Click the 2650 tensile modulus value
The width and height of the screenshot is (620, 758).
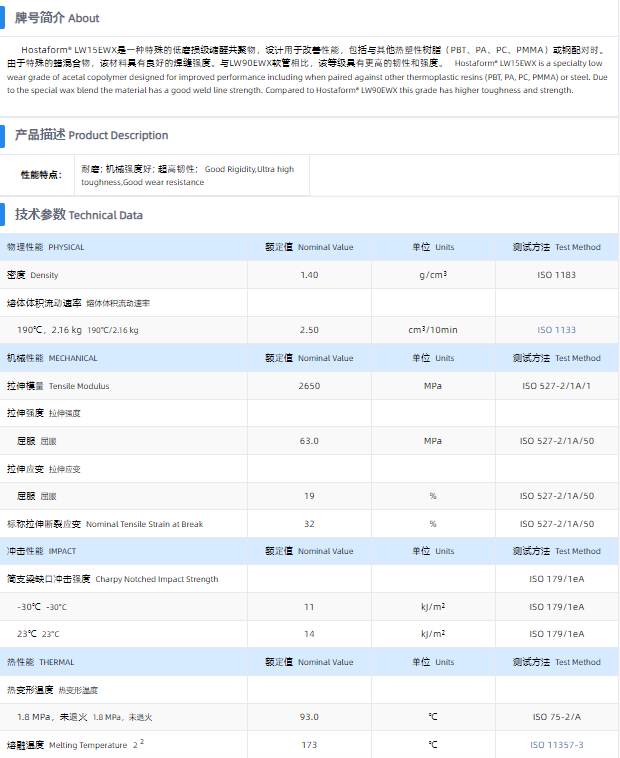(x=309, y=386)
